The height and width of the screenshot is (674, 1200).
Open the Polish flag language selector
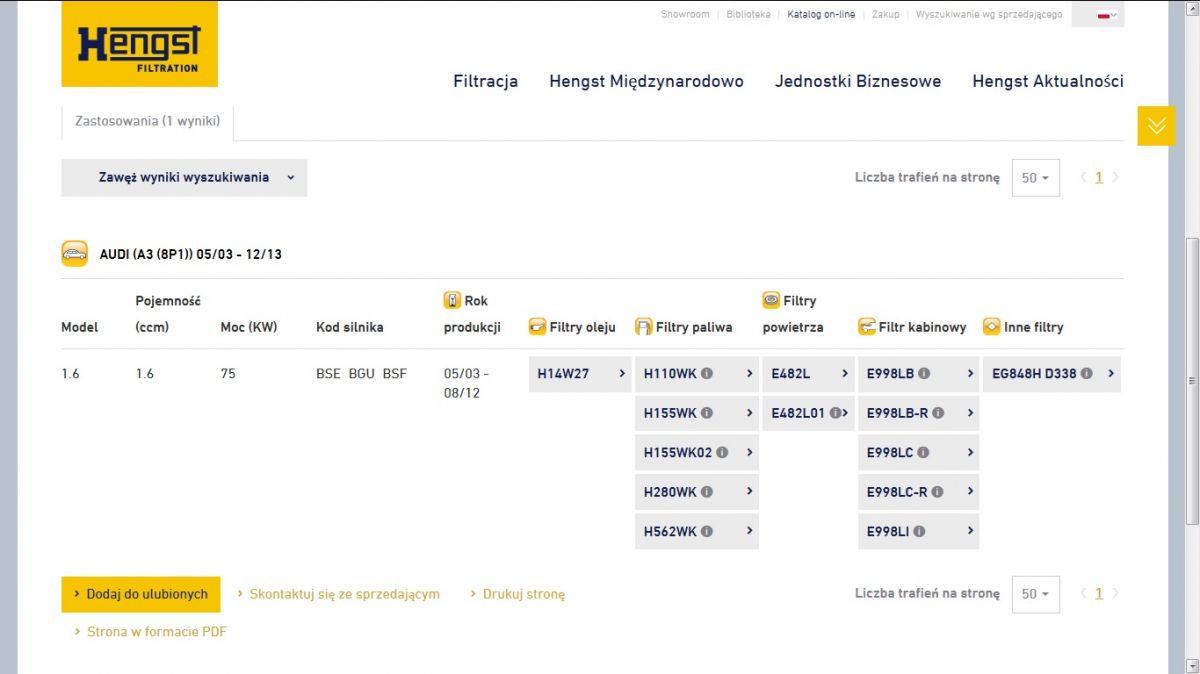(x=1107, y=14)
